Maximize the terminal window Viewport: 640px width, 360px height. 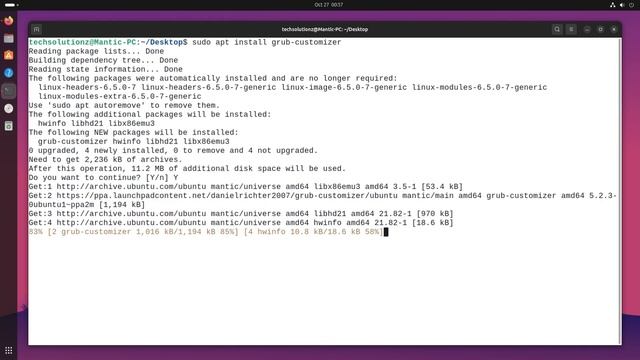(x=600, y=29)
